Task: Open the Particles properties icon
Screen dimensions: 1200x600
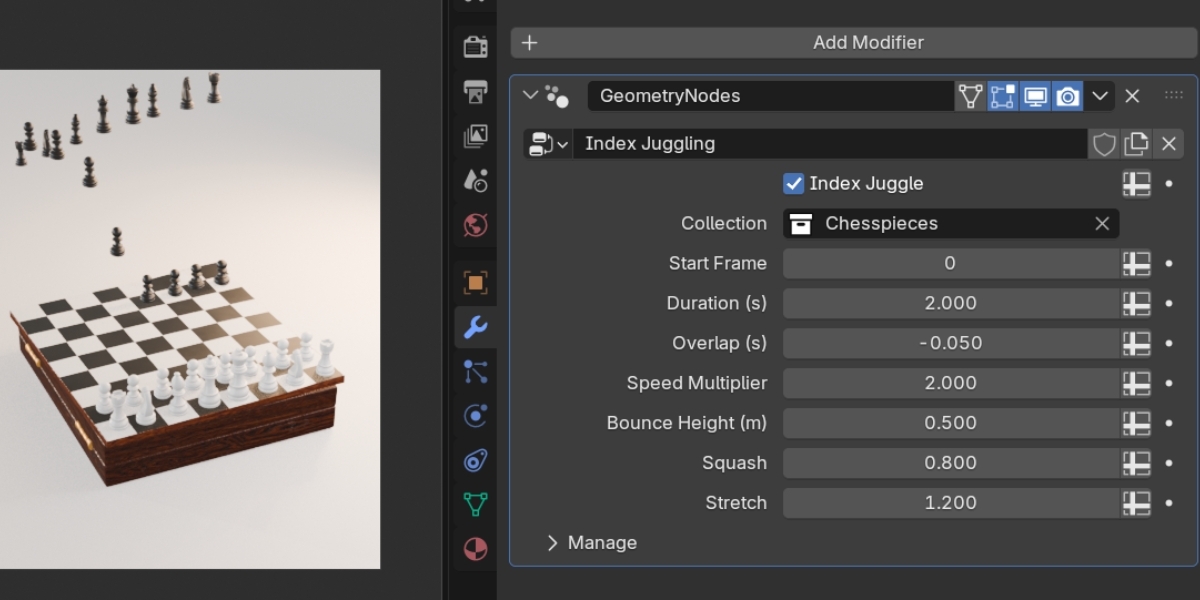Action: coord(476,372)
